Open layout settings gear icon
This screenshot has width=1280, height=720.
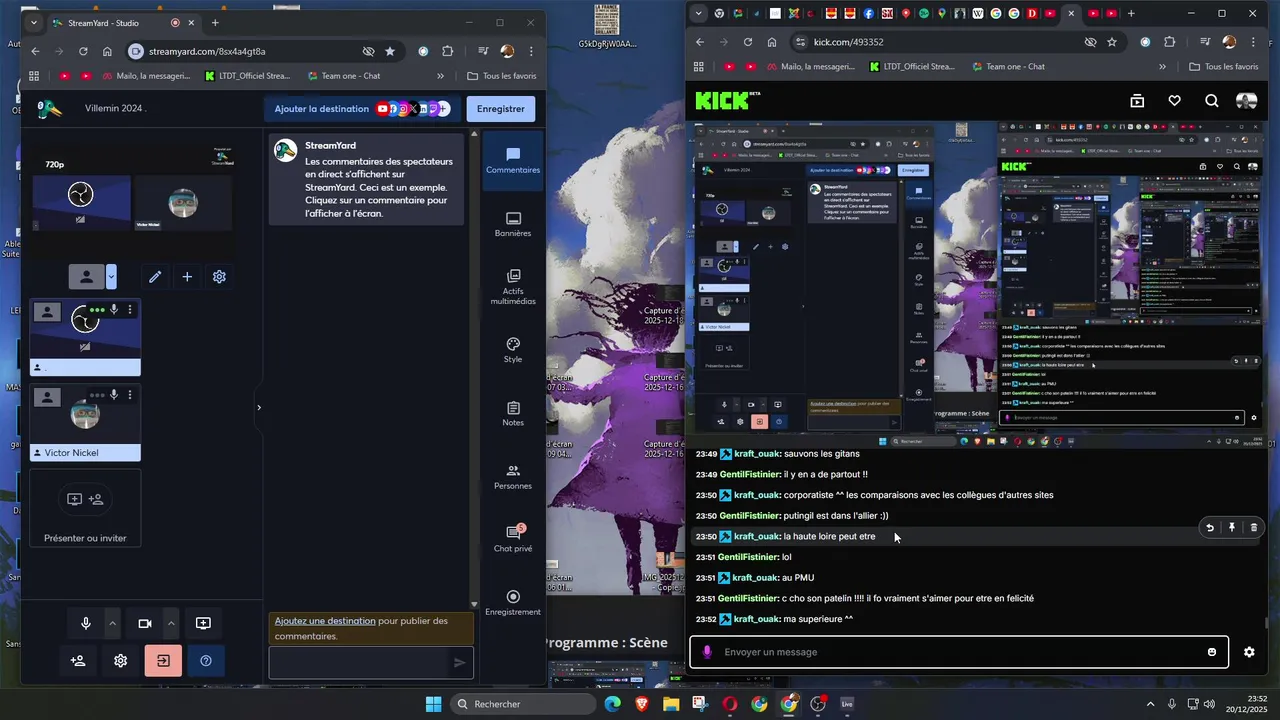(x=219, y=277)
